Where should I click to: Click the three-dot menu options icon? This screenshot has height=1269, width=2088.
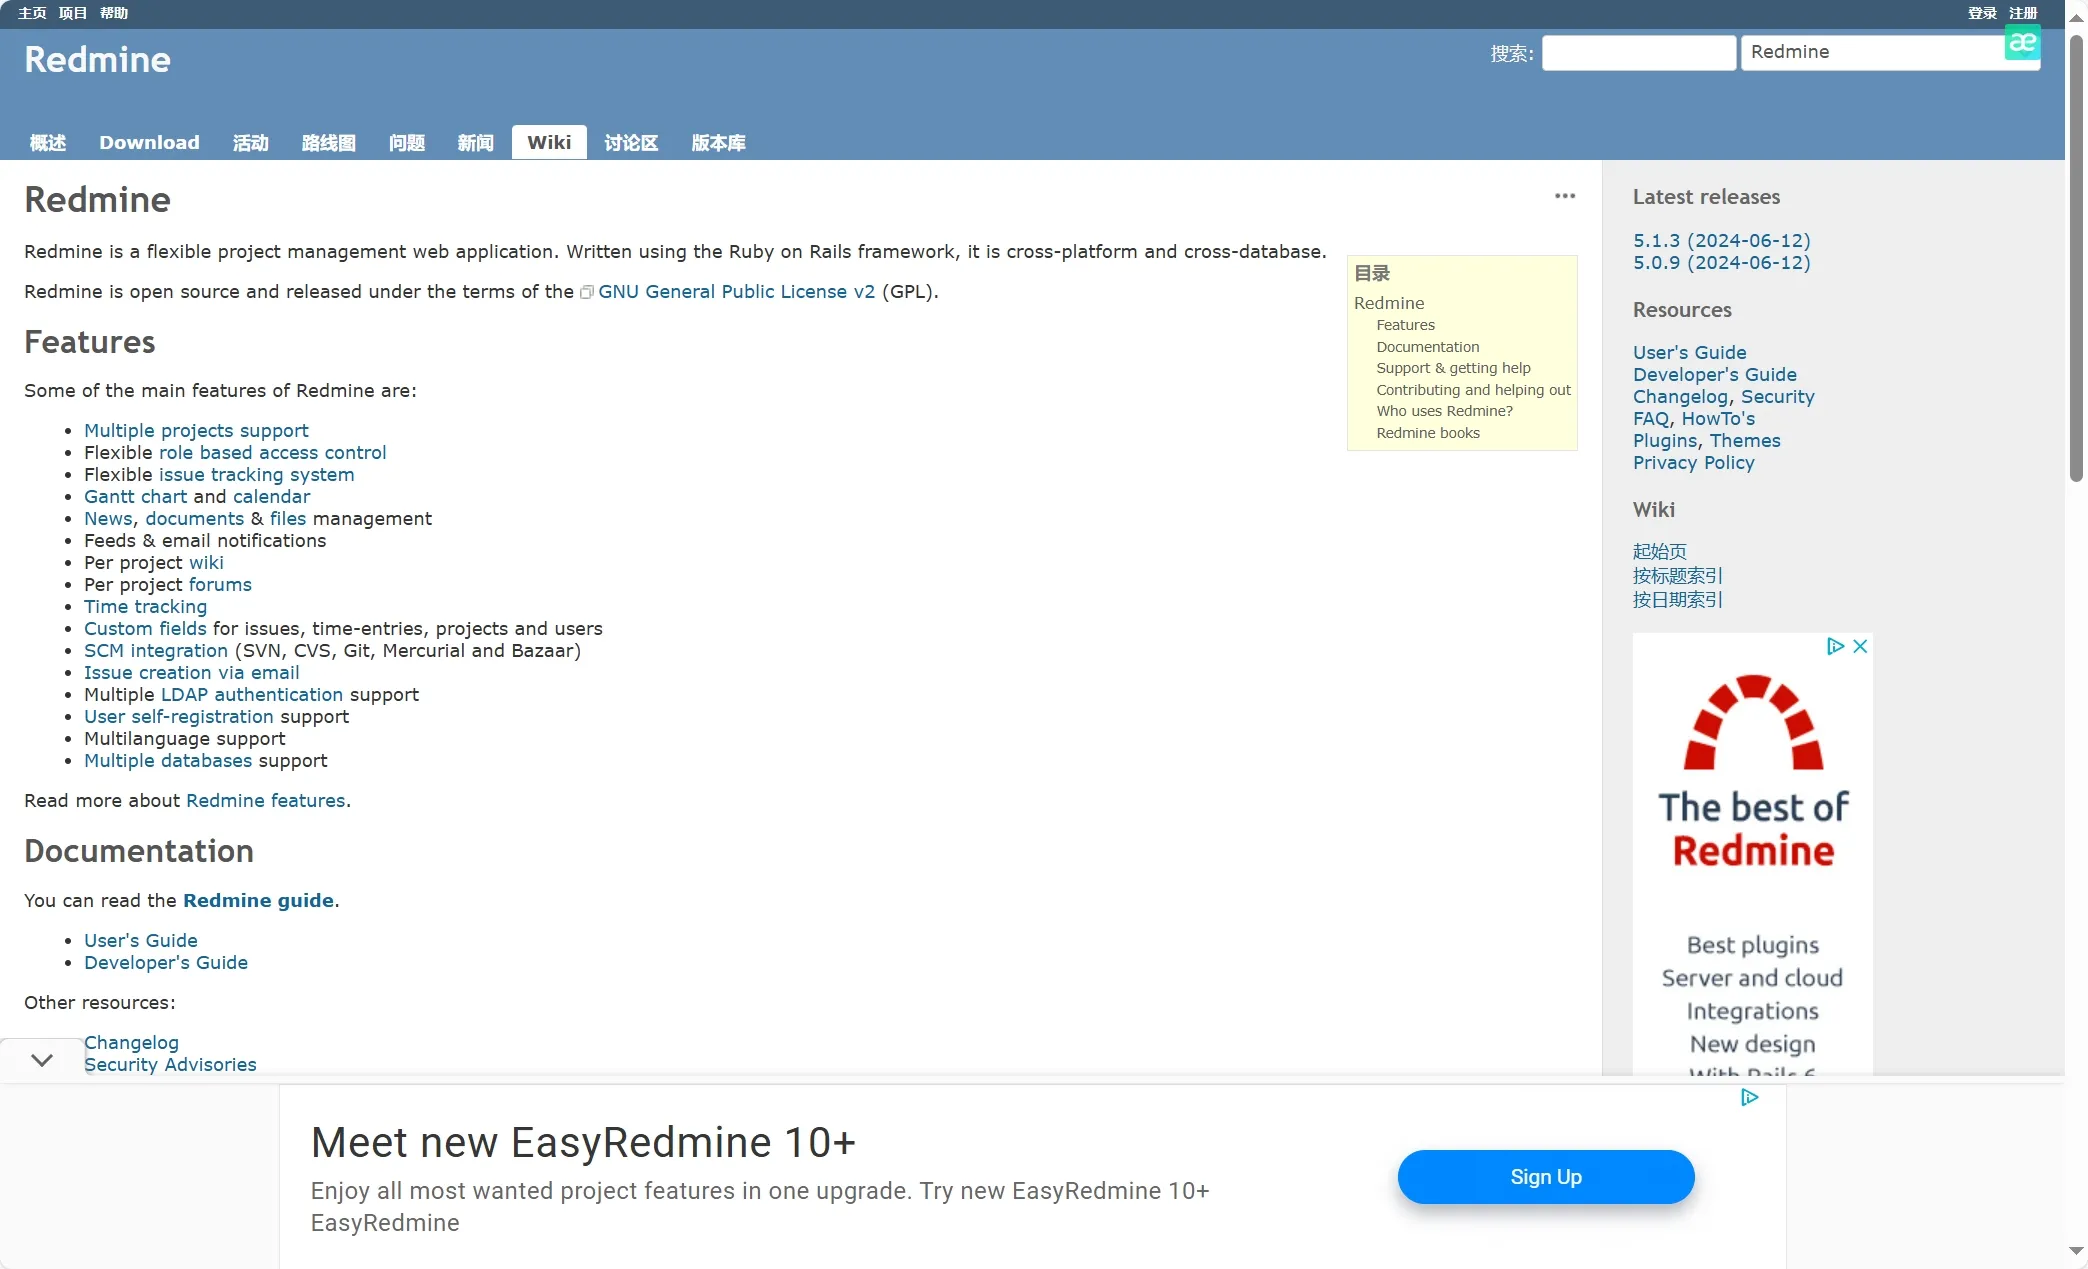pyautogui.click(x=1565, y=195)
